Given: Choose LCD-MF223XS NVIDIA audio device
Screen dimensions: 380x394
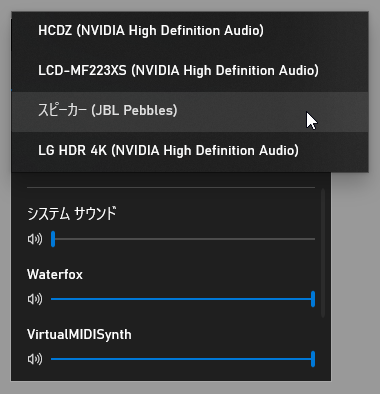Looking at the screenshot, I should point(190,71).
